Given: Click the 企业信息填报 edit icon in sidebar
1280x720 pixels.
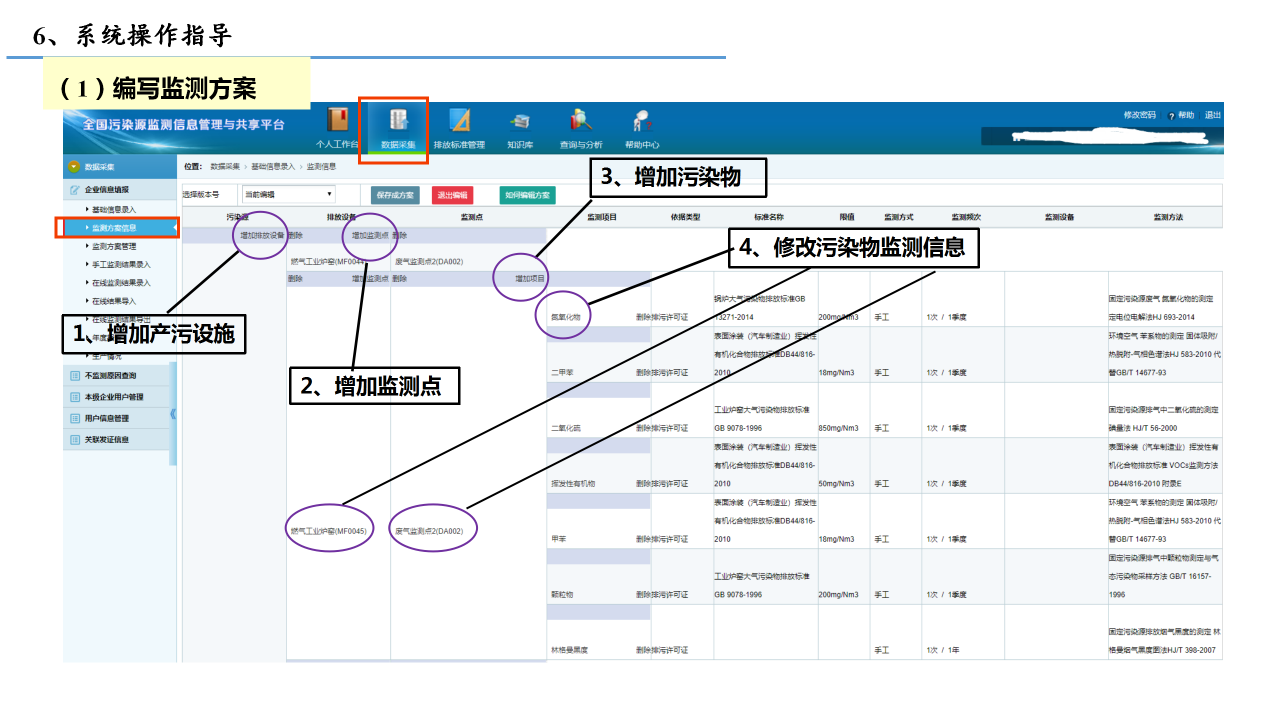Looking at the screenshot, I should click(x=75, y=189).
